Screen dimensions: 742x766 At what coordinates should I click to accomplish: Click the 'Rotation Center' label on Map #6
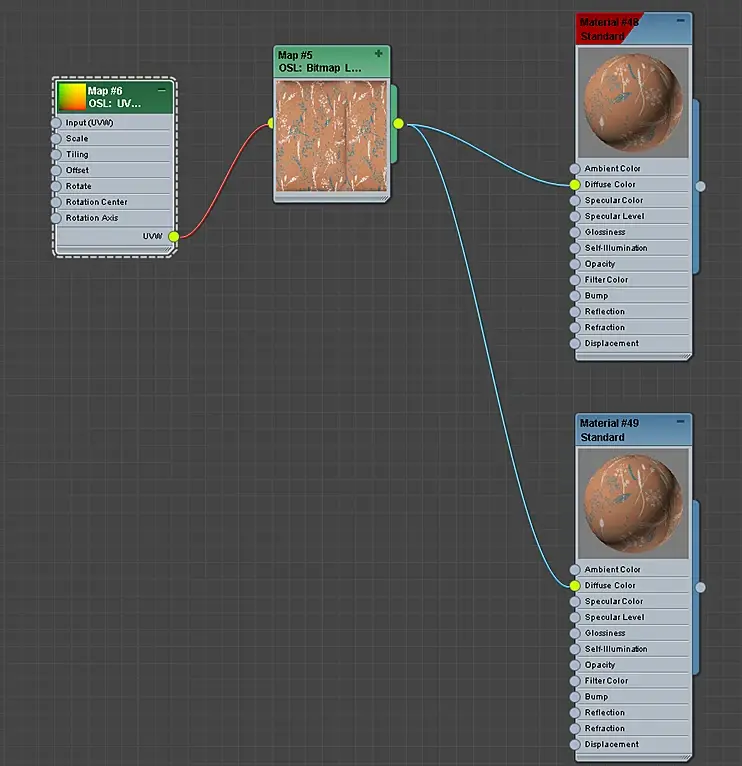[x=96, y=202]
